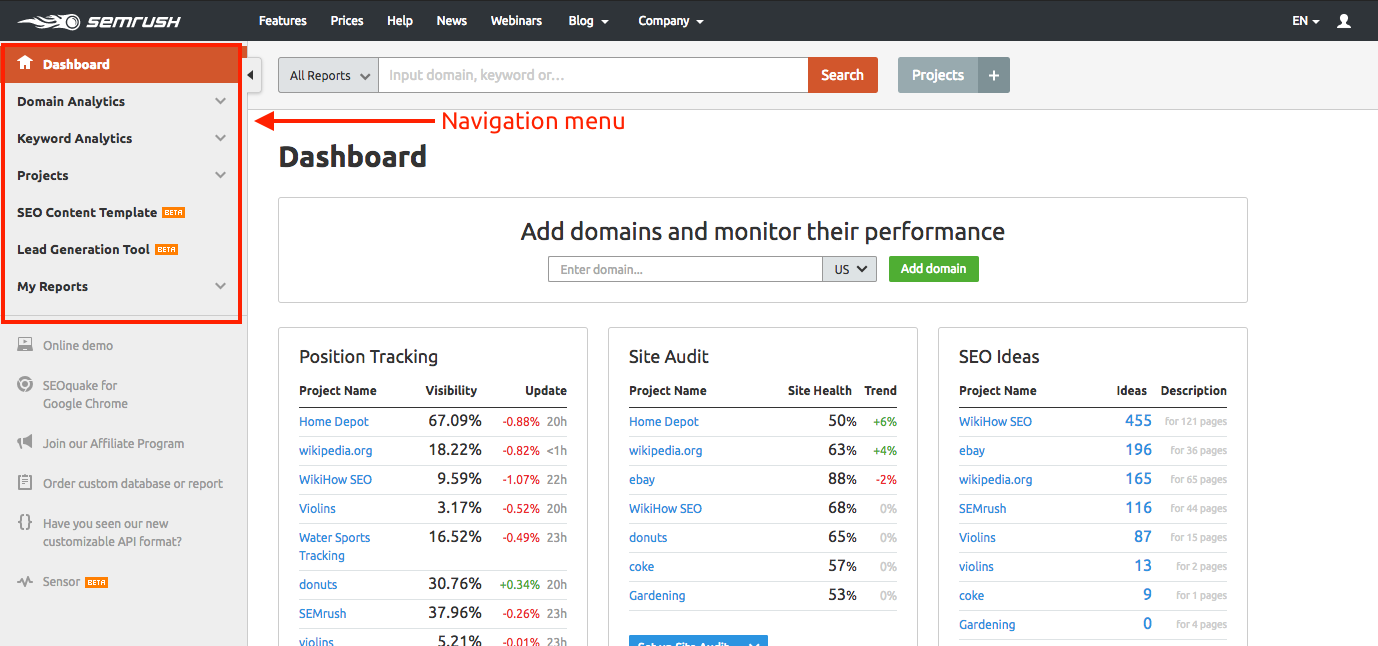
Task: Open Online demo link
Action: (x=78, y=345)
